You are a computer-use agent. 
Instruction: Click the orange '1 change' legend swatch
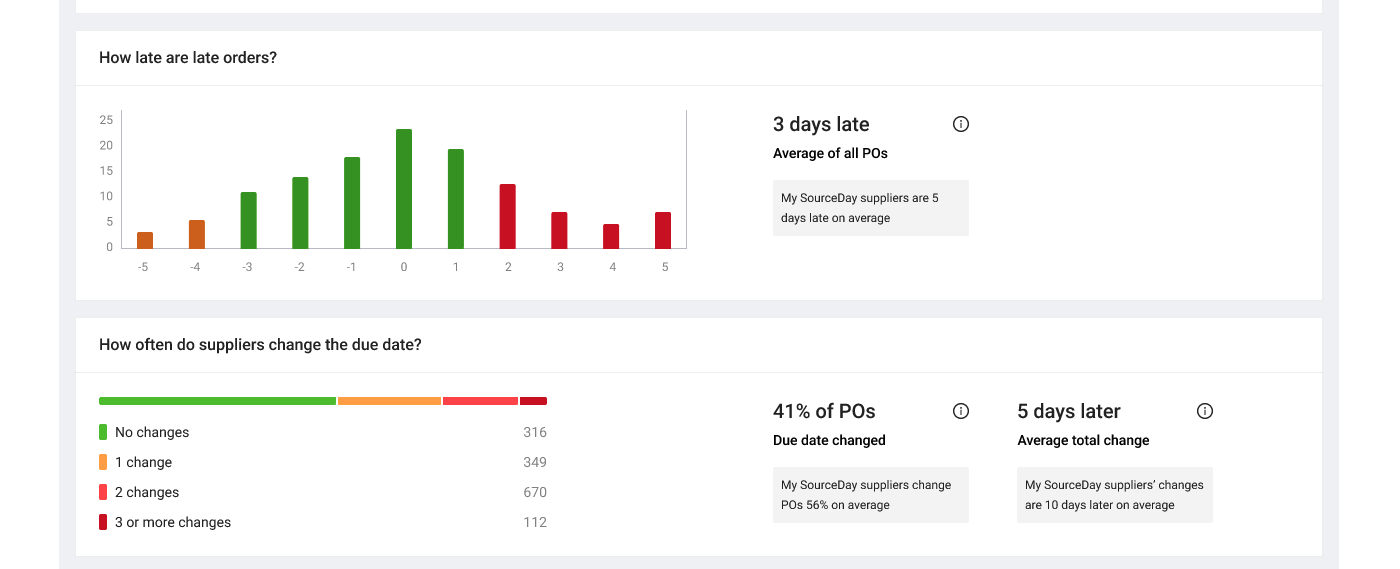coord(103,462)
